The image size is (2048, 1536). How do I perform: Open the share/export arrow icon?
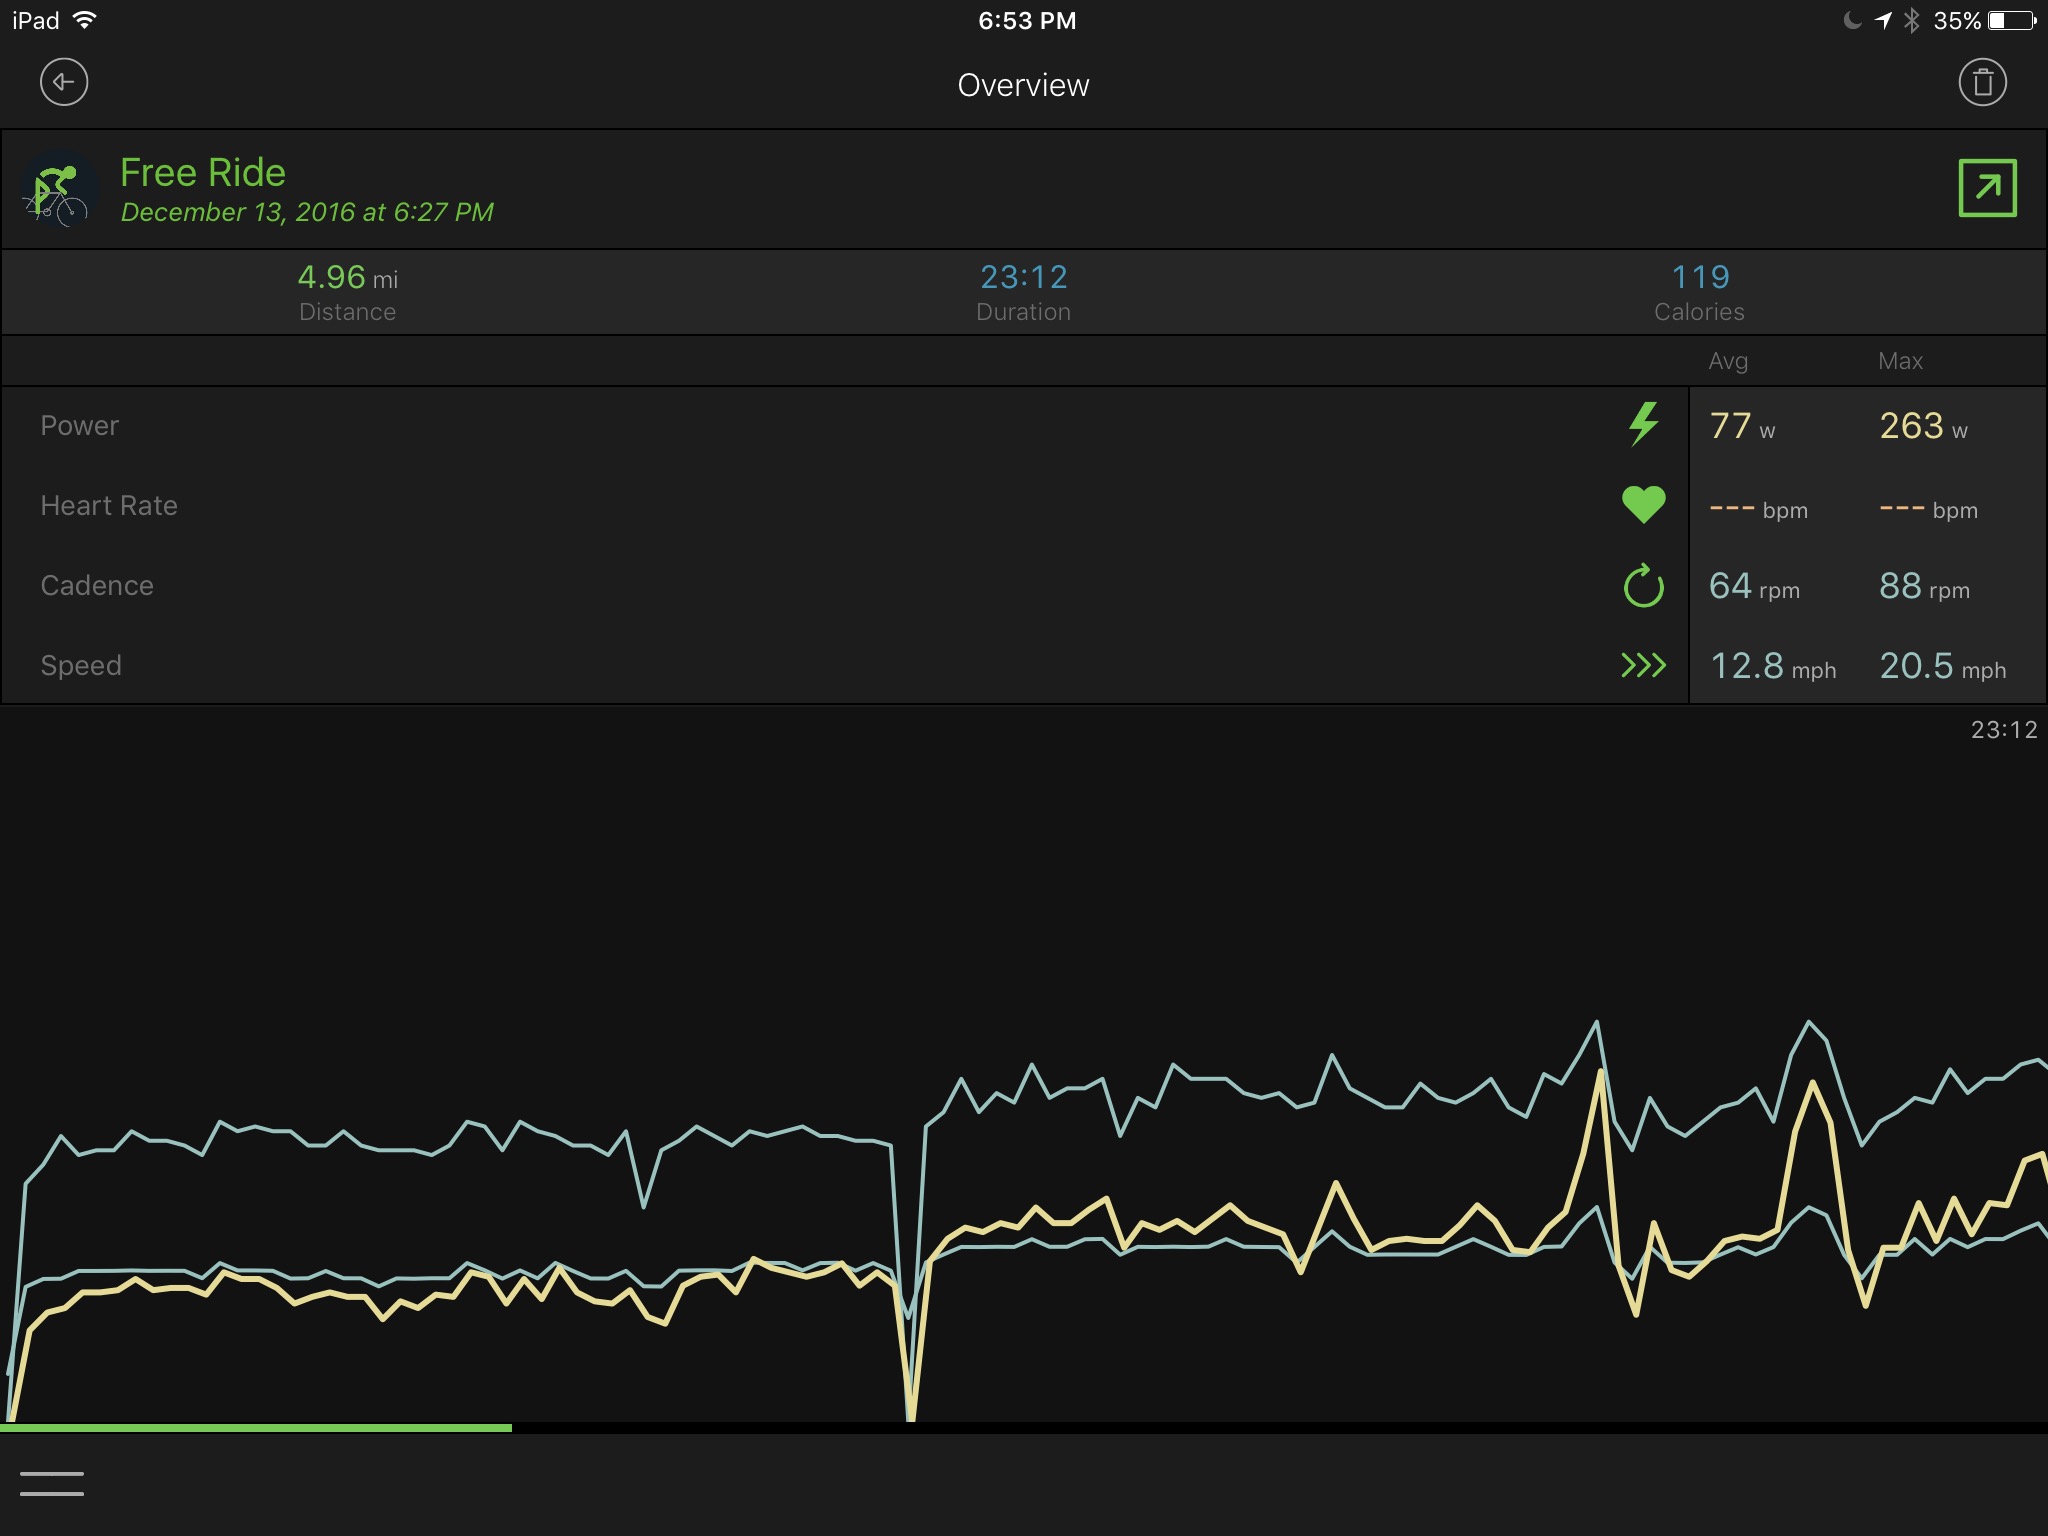point(1987,188)
